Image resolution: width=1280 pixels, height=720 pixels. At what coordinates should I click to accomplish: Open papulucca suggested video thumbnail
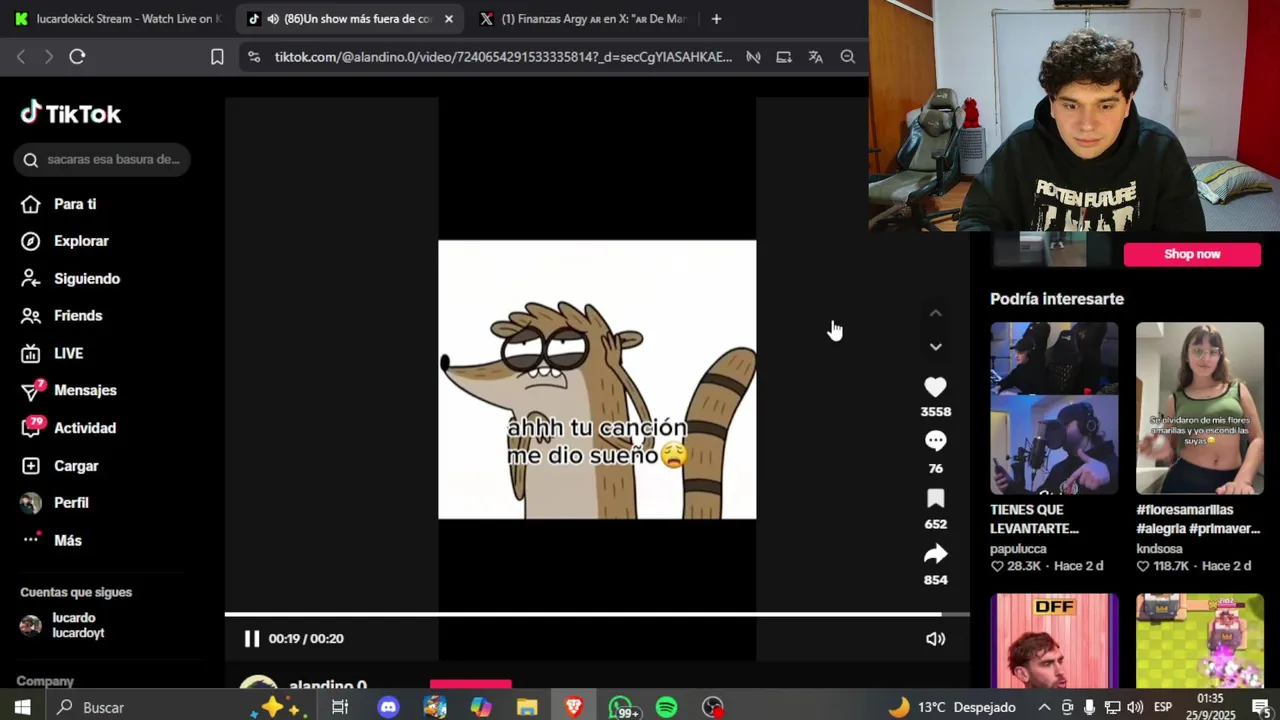point(1054,408)
